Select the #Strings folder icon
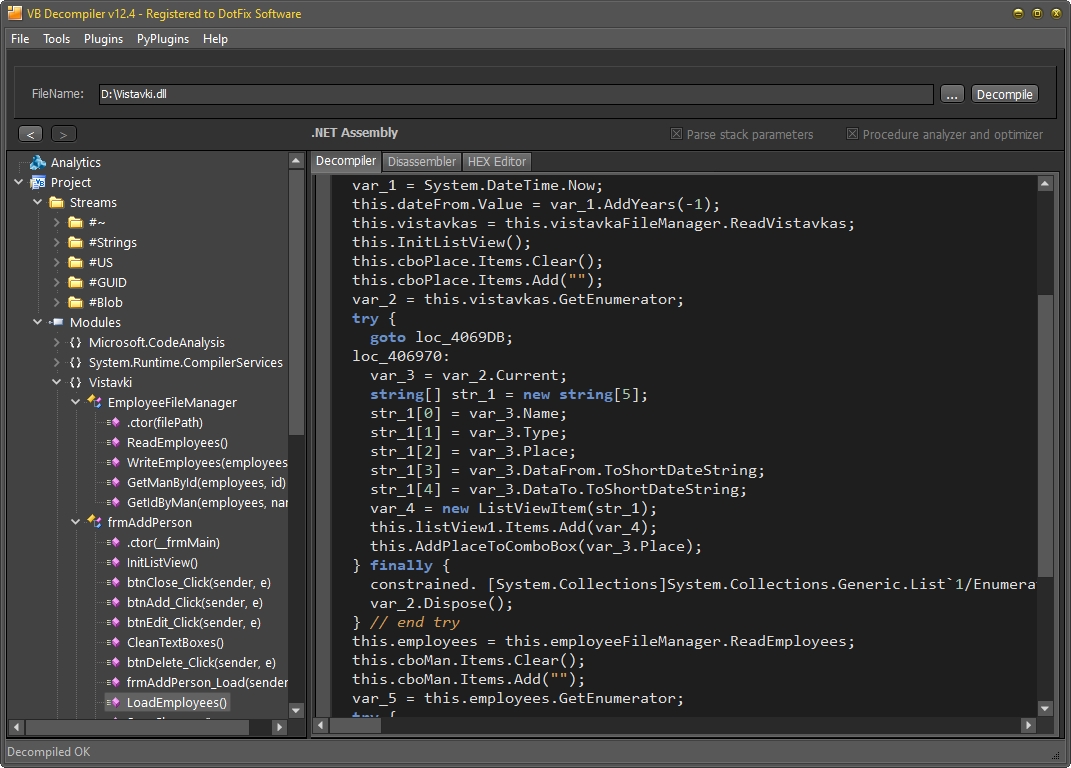This screenshot has height=768, width=1071. (x=76, y=243)
